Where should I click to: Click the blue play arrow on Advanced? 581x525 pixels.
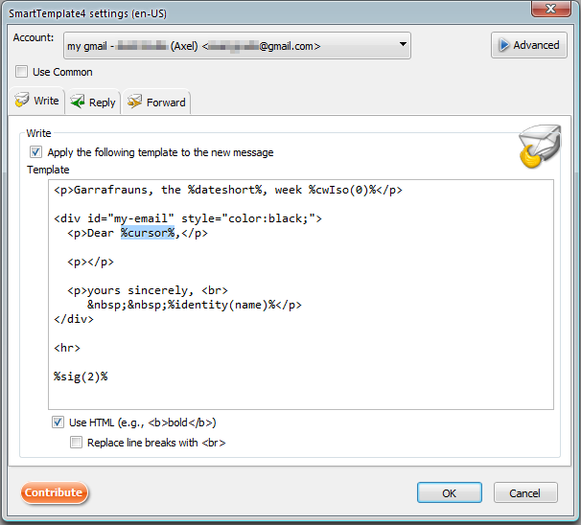pos(504,45)
